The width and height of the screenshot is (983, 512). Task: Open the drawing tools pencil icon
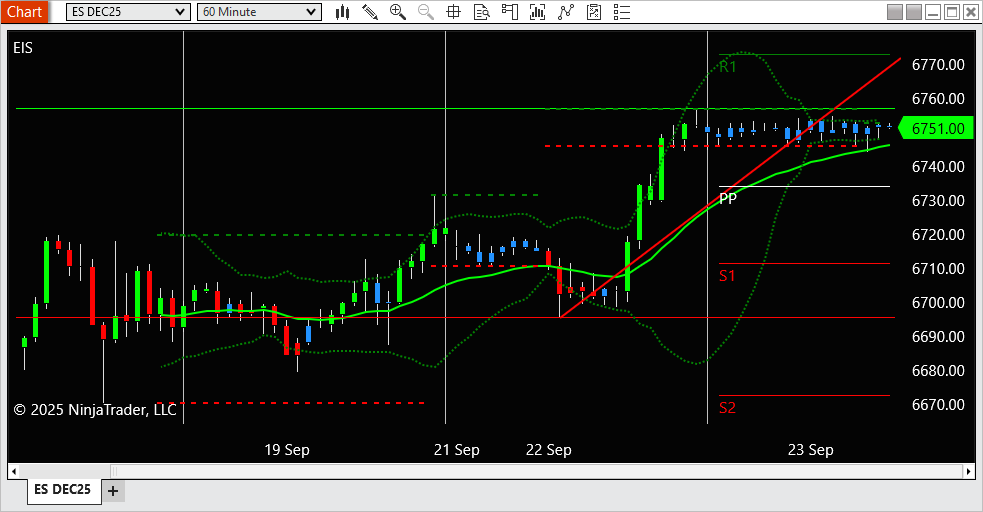370,12
